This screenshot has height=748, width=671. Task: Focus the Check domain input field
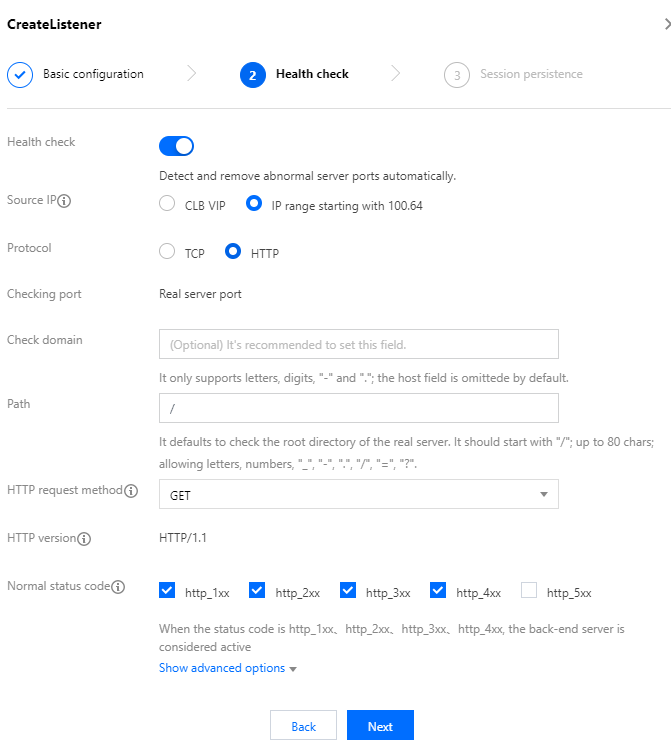(359, 344)
